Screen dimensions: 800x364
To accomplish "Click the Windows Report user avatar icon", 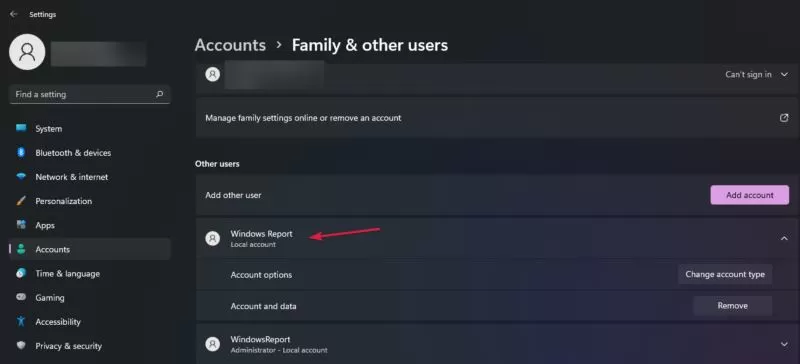I will point(213,238).
